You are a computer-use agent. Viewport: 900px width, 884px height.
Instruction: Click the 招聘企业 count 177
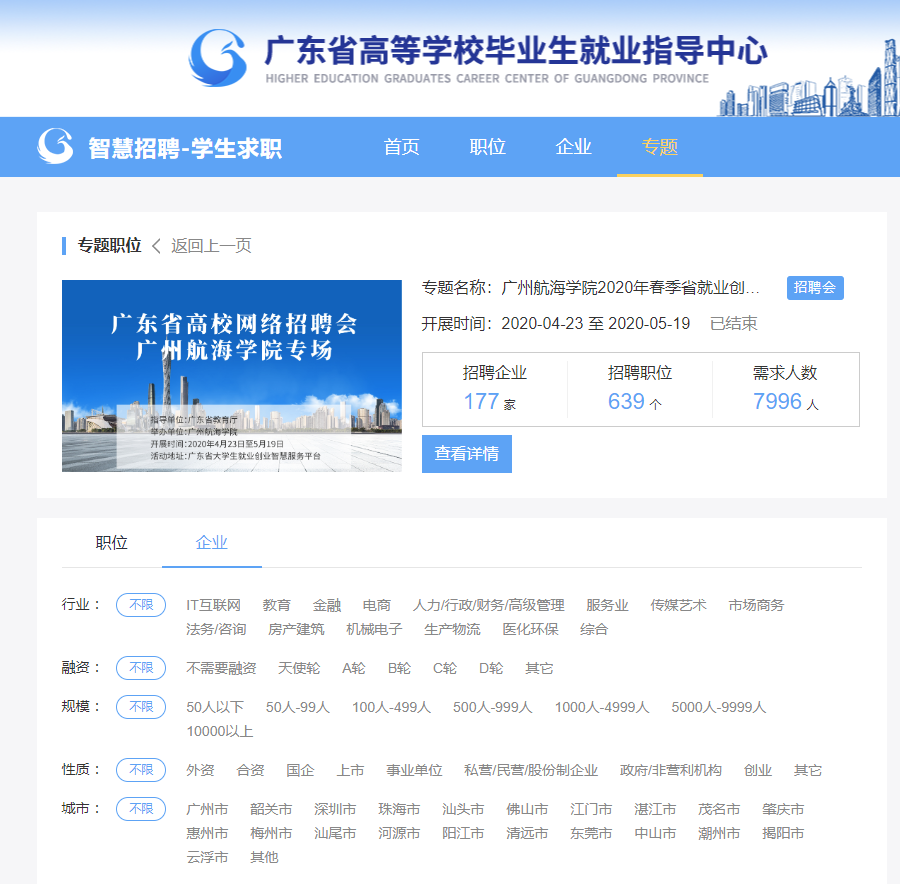coord(482,401)
